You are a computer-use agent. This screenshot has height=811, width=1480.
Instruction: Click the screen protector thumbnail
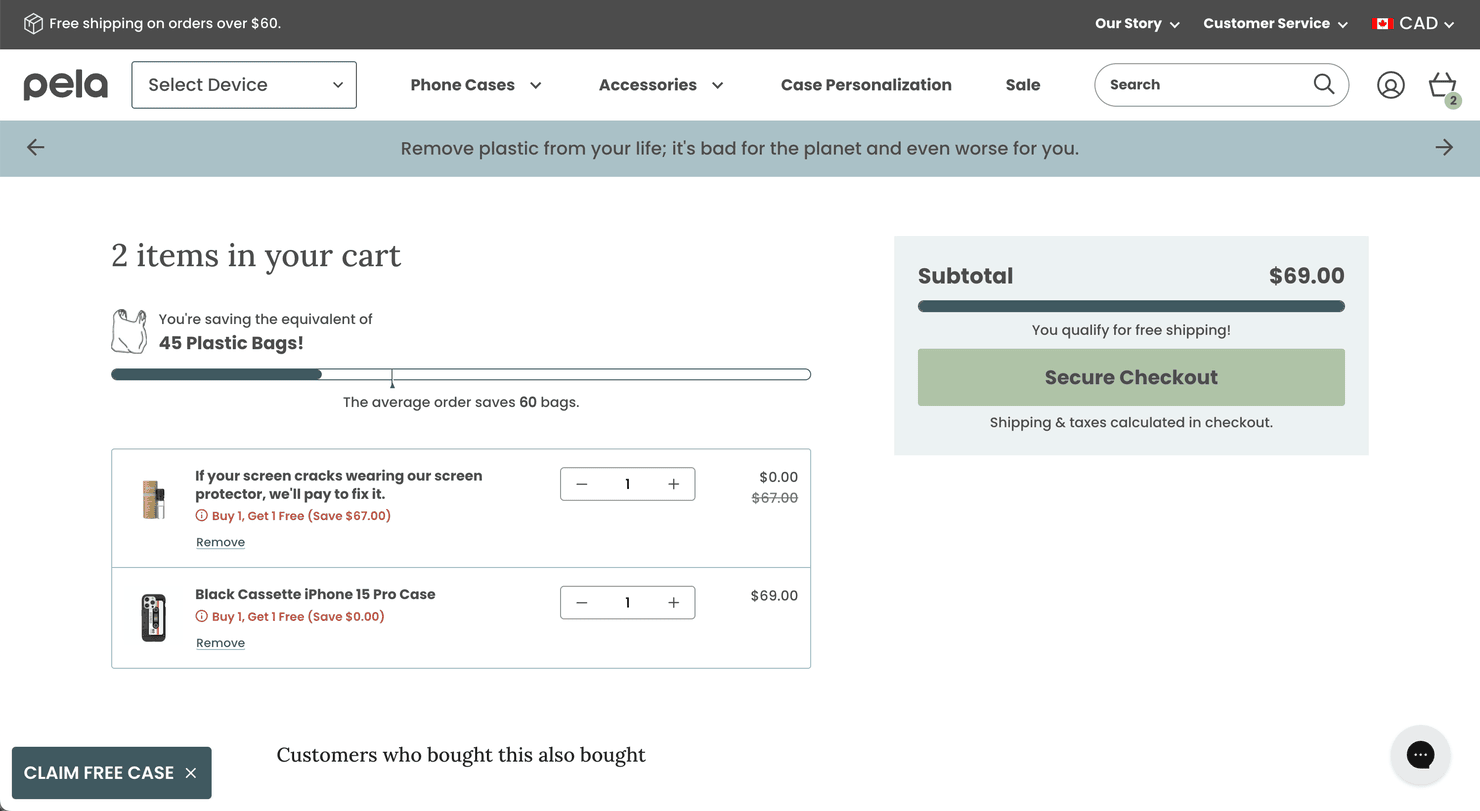pyautogui.click(x=153, y=499)
